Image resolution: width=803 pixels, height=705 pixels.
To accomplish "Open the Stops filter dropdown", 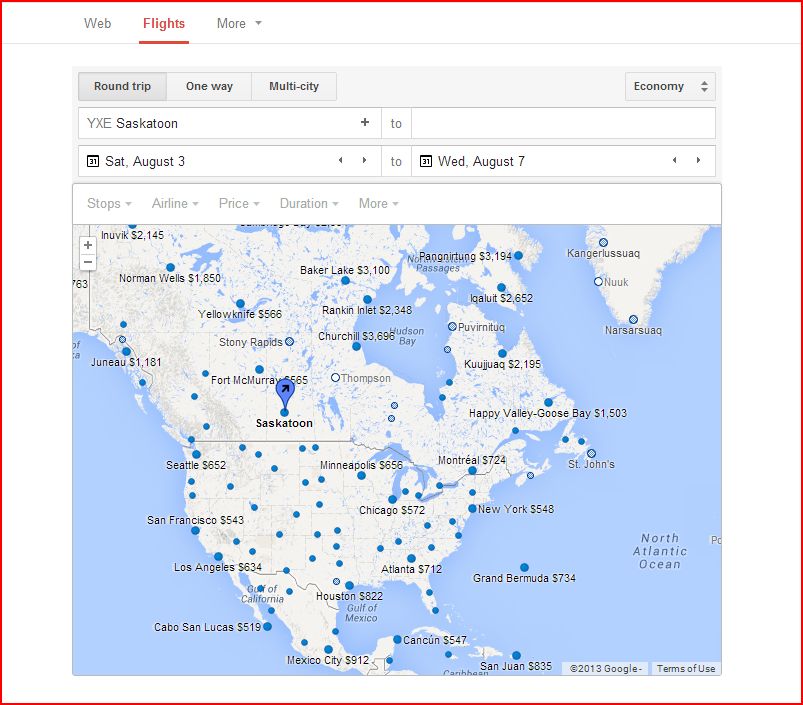I will pyautogui.click(x=106, y=203).
